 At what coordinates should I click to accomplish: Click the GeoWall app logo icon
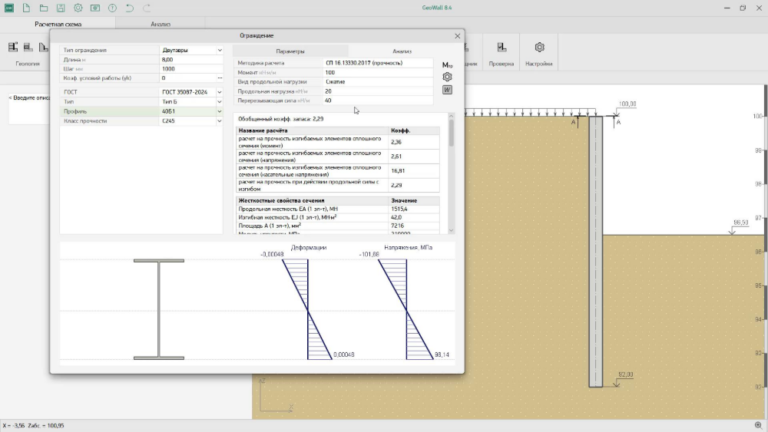click(x=9, y=8)
